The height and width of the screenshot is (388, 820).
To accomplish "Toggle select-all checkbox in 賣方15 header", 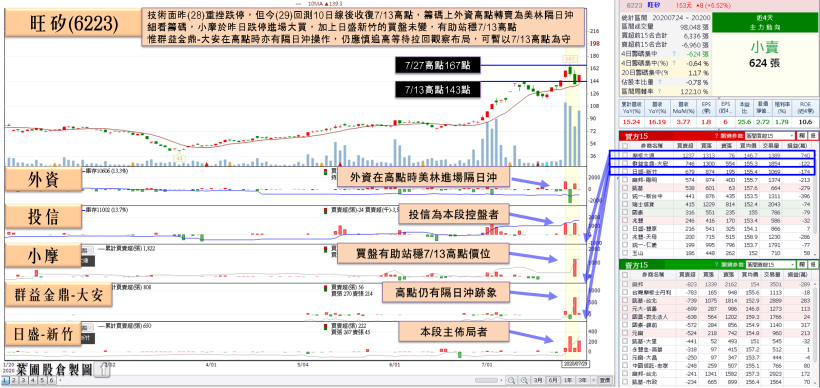I will 625,275.
